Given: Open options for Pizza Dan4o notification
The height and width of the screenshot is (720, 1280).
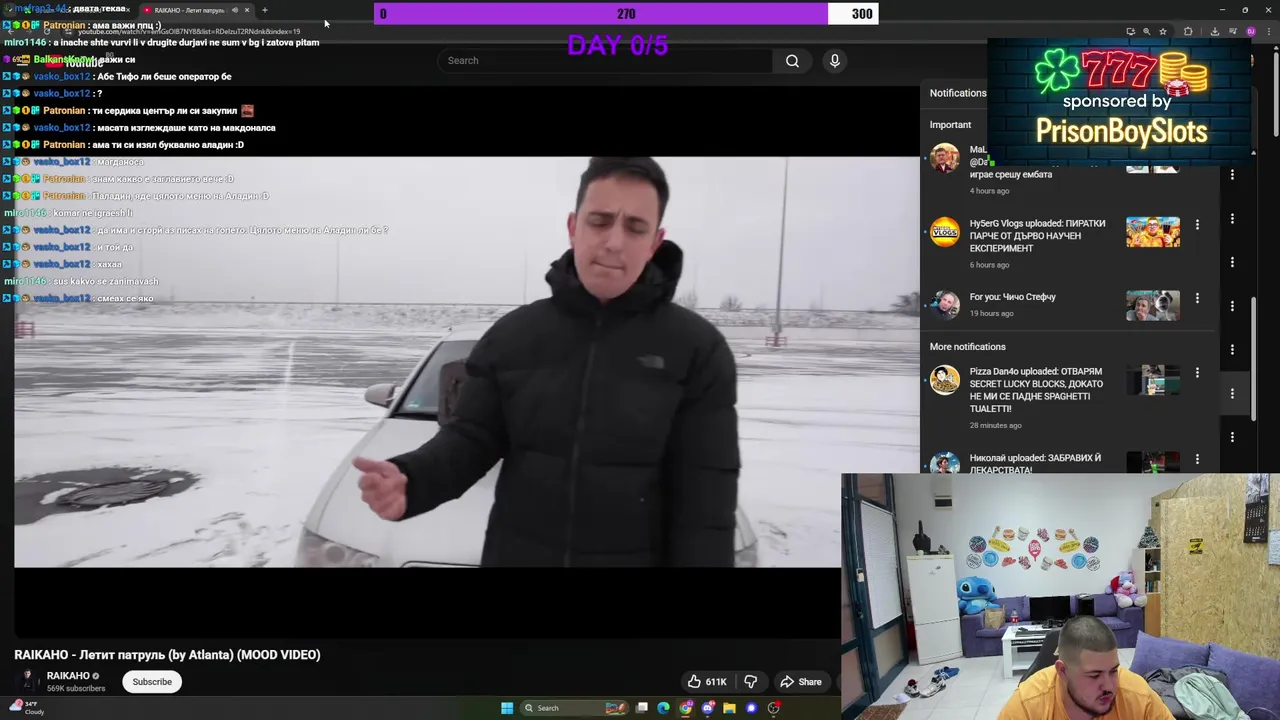Looking at the screenshot, I should click(1197, 373).
